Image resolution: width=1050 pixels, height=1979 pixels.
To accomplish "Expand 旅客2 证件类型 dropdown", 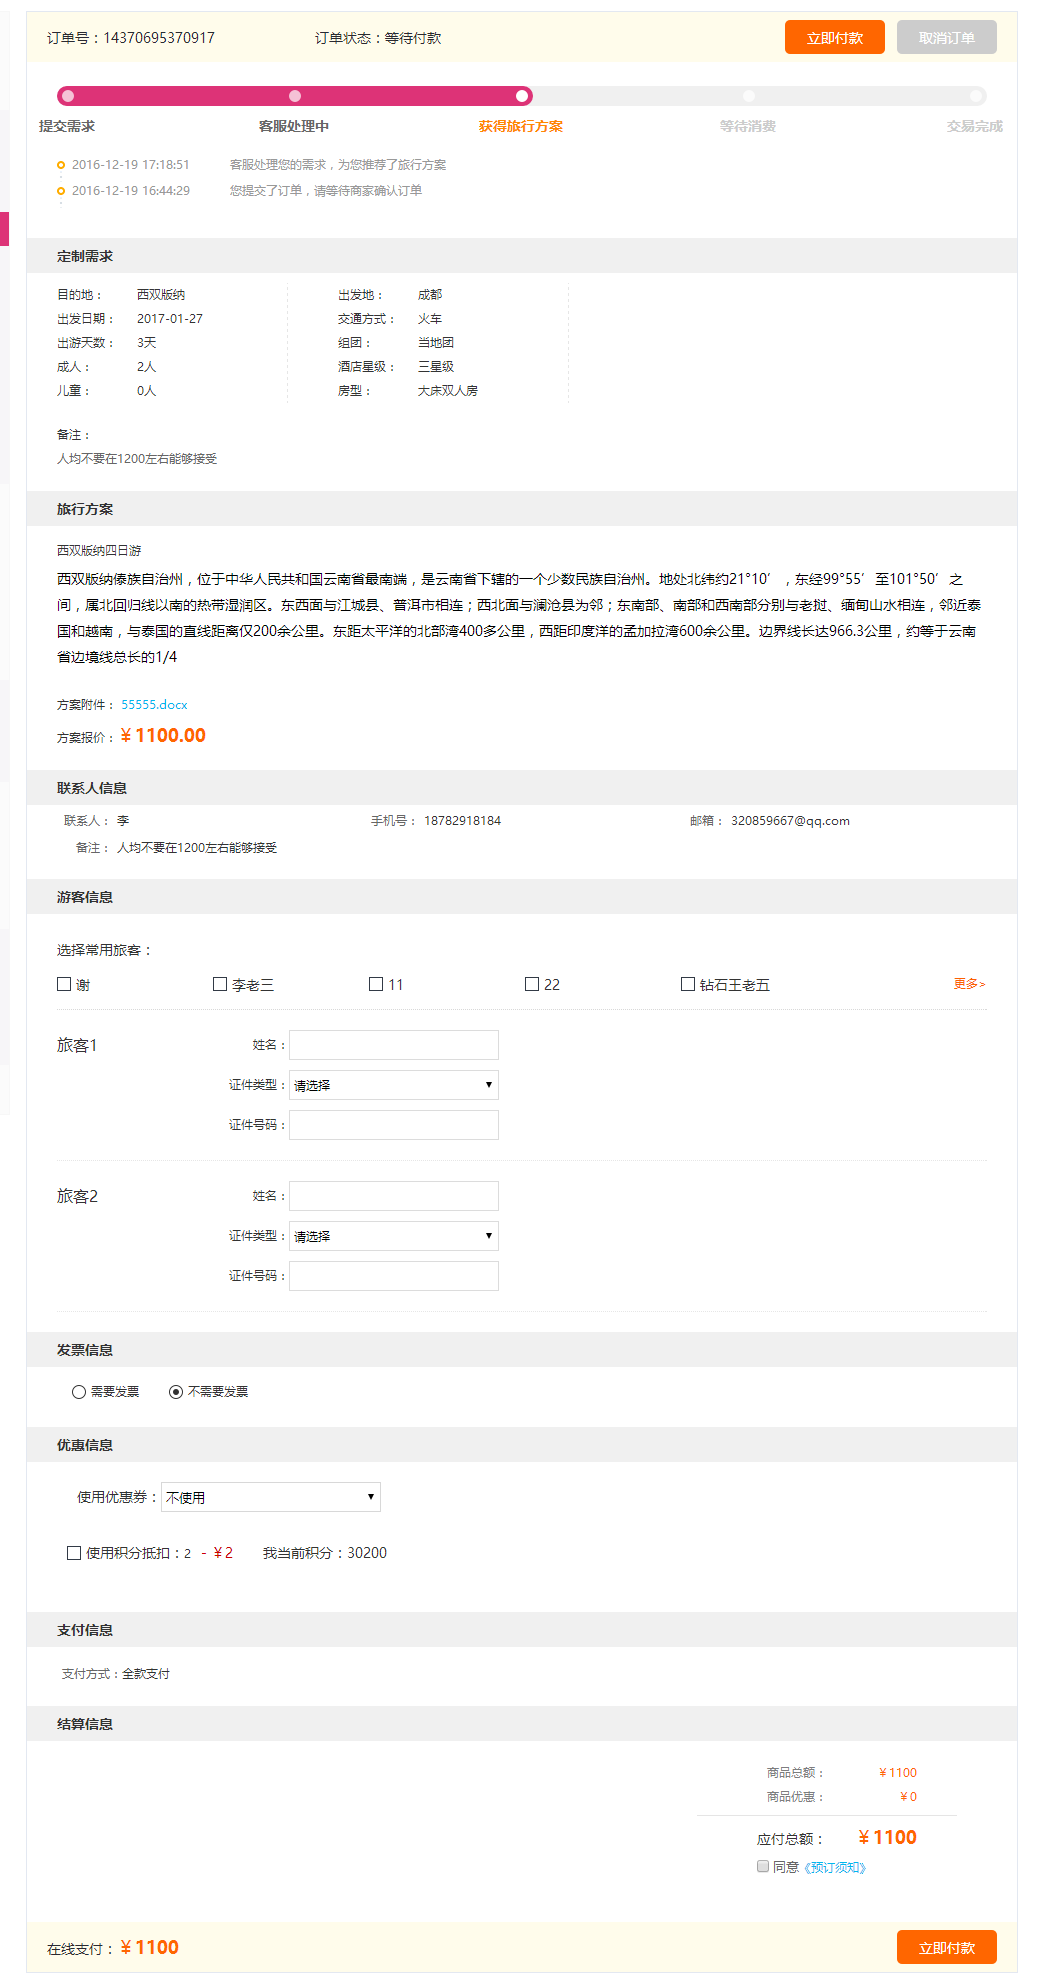I will pyautogui.click(x=393, y=1236).
